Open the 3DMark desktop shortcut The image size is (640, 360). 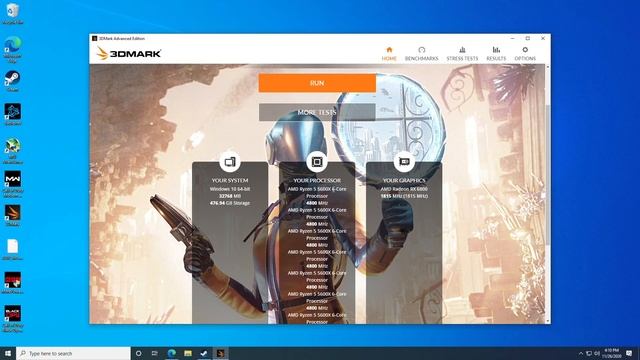point(13,215)
